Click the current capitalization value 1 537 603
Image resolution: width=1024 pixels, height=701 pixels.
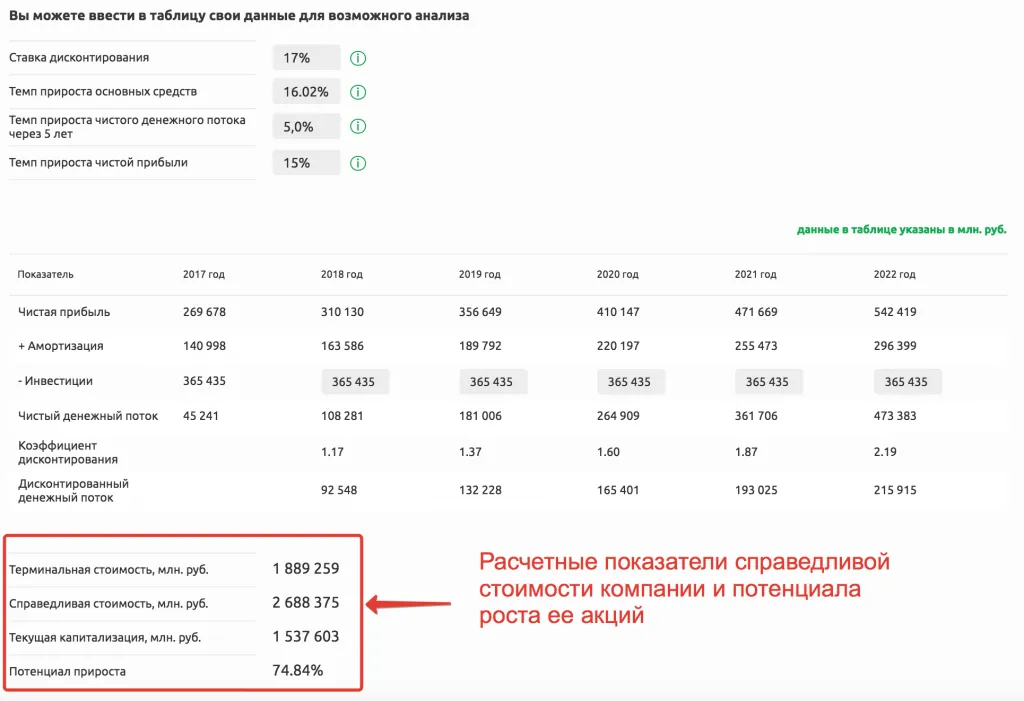306,637
